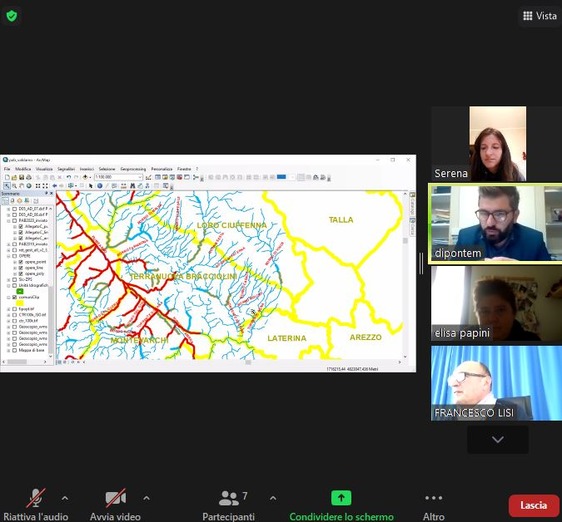Screen dimensions: 562x522
Task: Open the Partecipanti people icon
Action: (229, 498)
